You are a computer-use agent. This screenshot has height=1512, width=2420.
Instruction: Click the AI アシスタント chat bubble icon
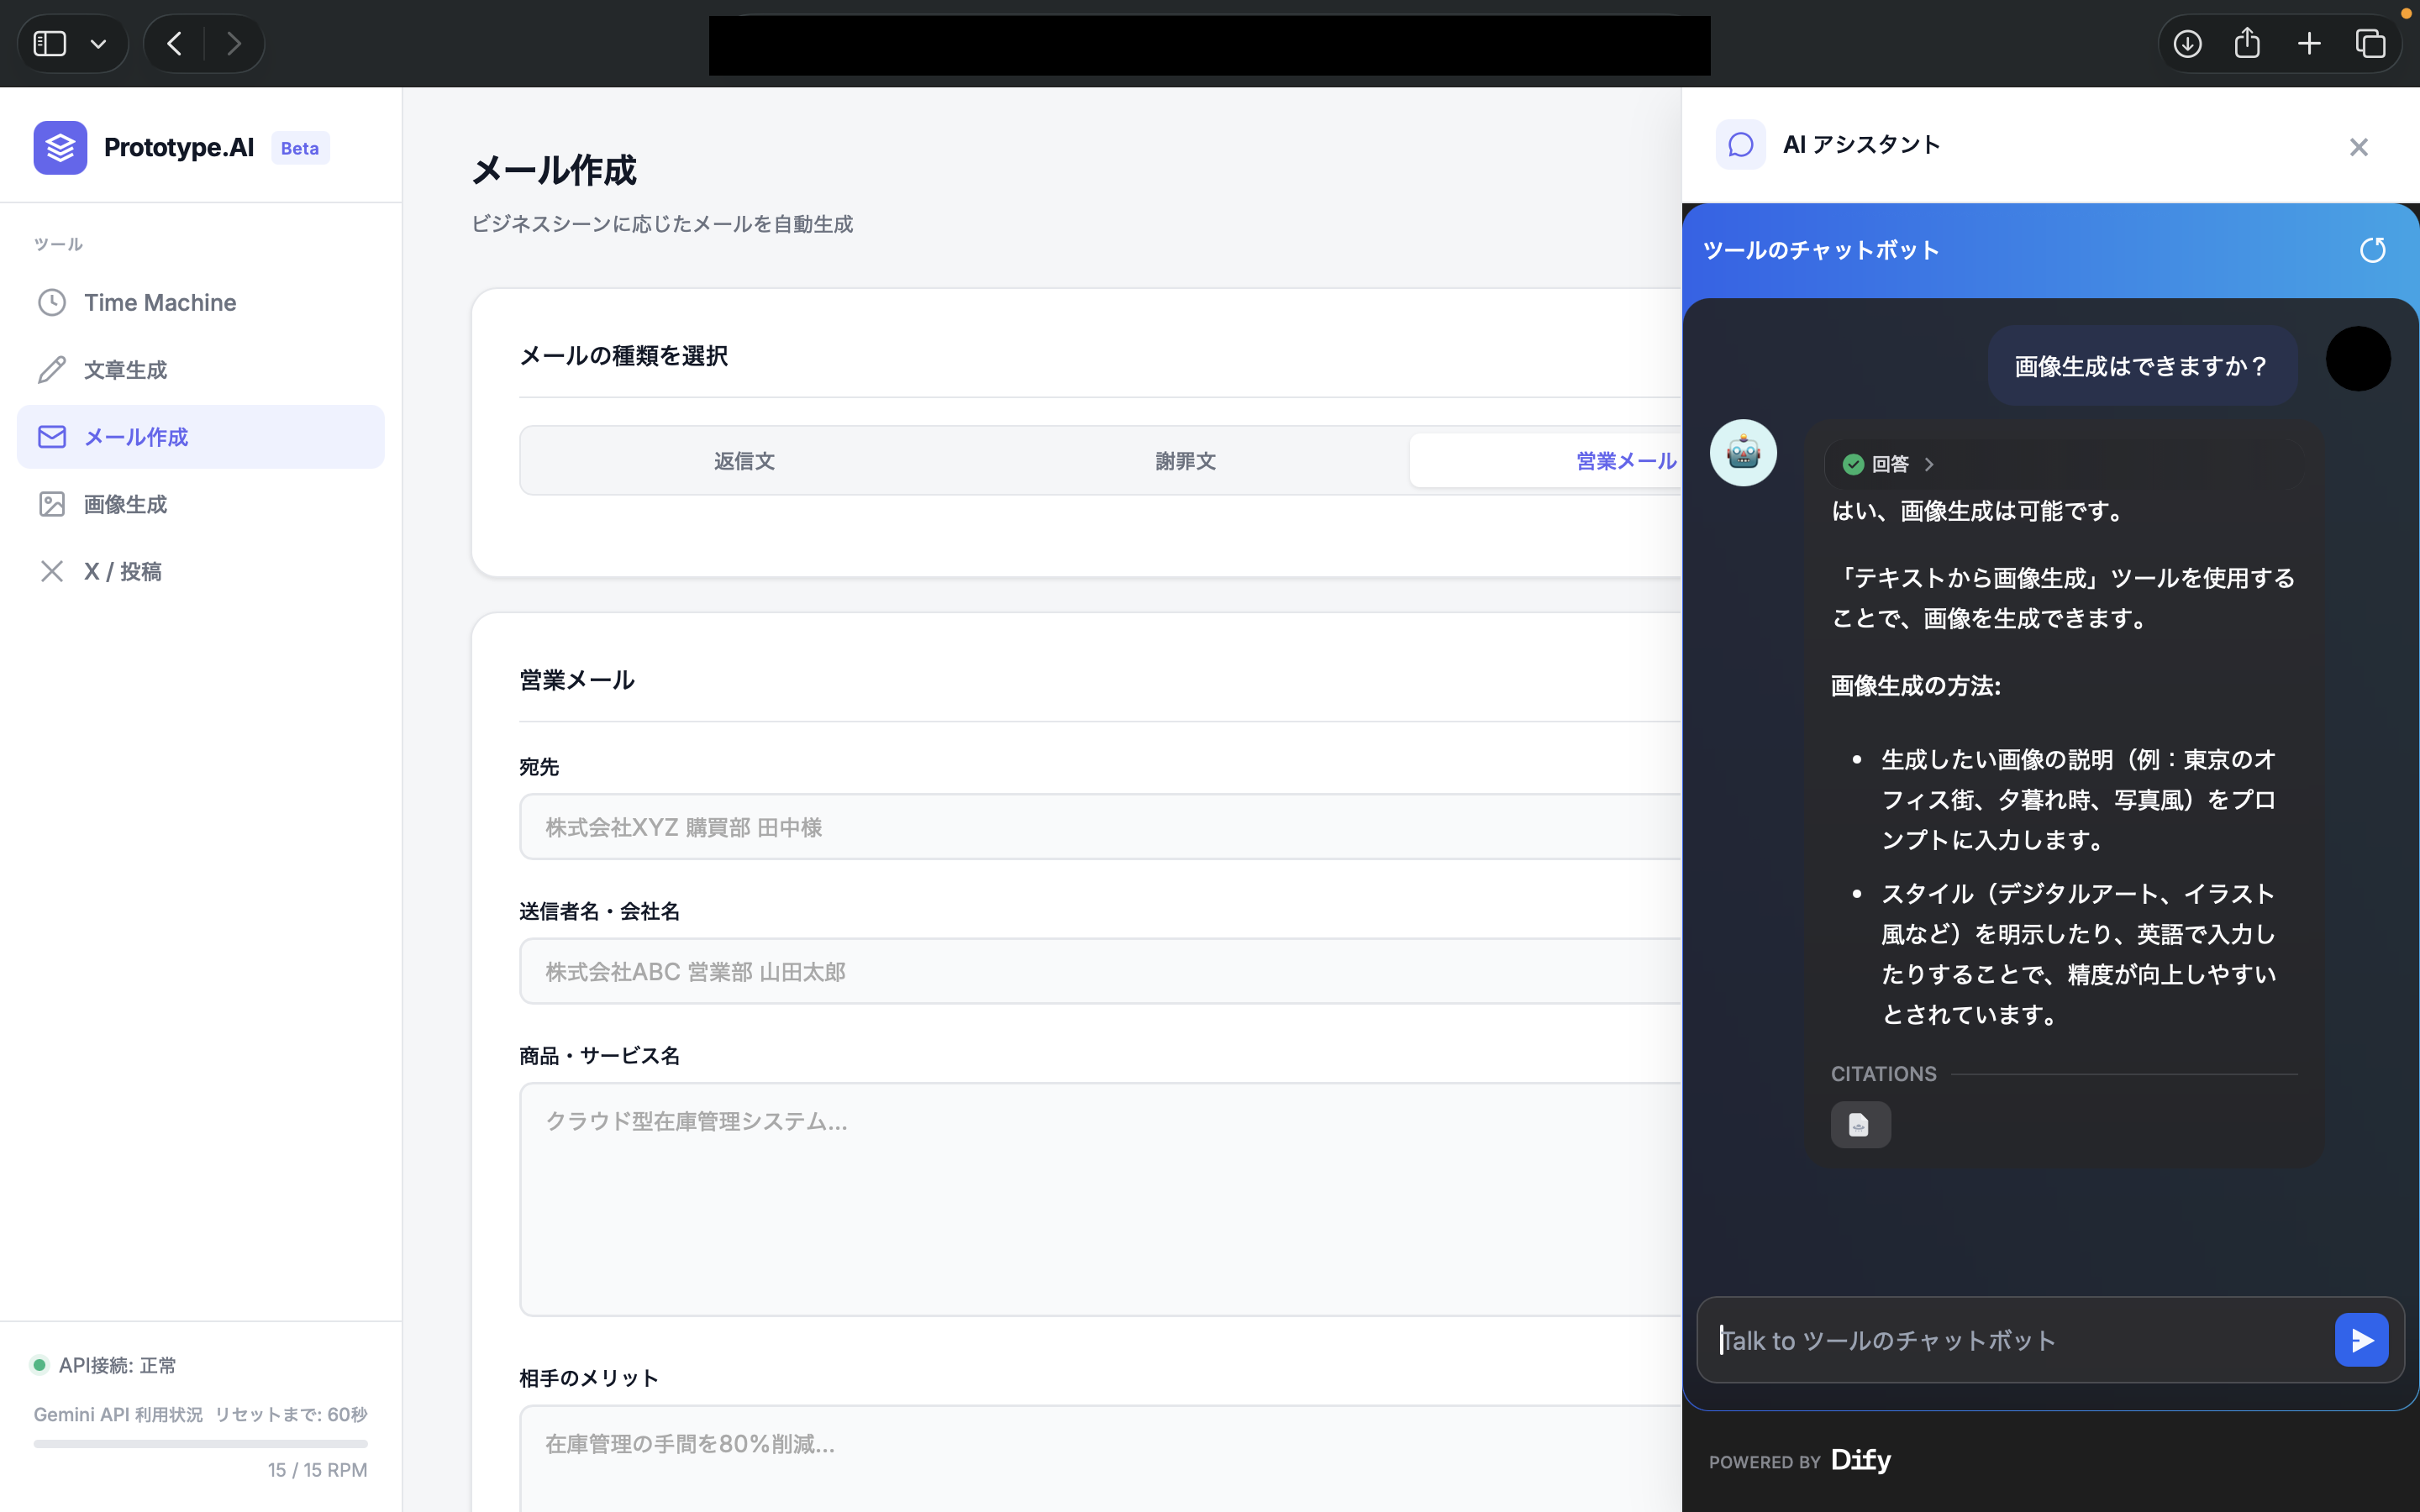coord(1741,145)
